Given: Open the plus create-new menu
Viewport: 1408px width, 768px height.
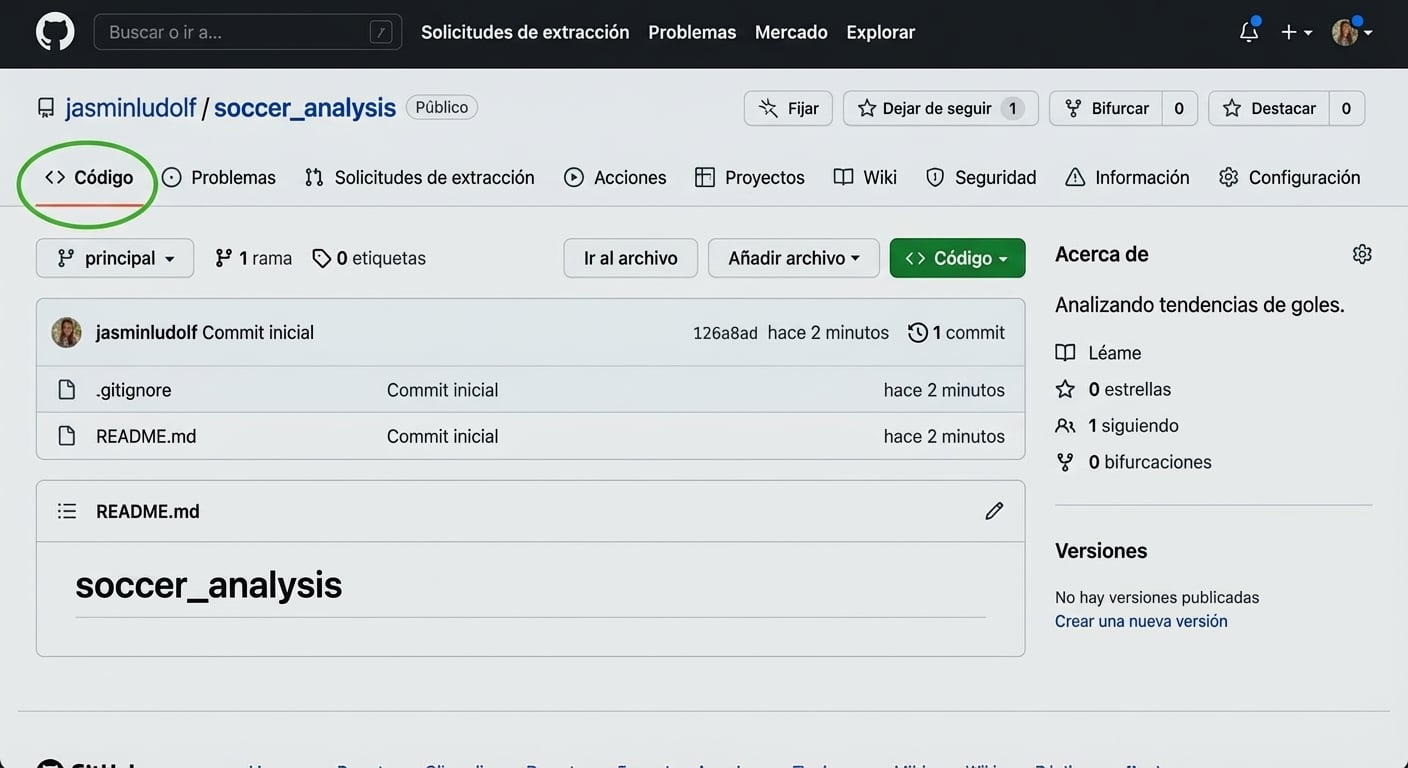Looking at the screenshot, I should (x=1296, y=32).
